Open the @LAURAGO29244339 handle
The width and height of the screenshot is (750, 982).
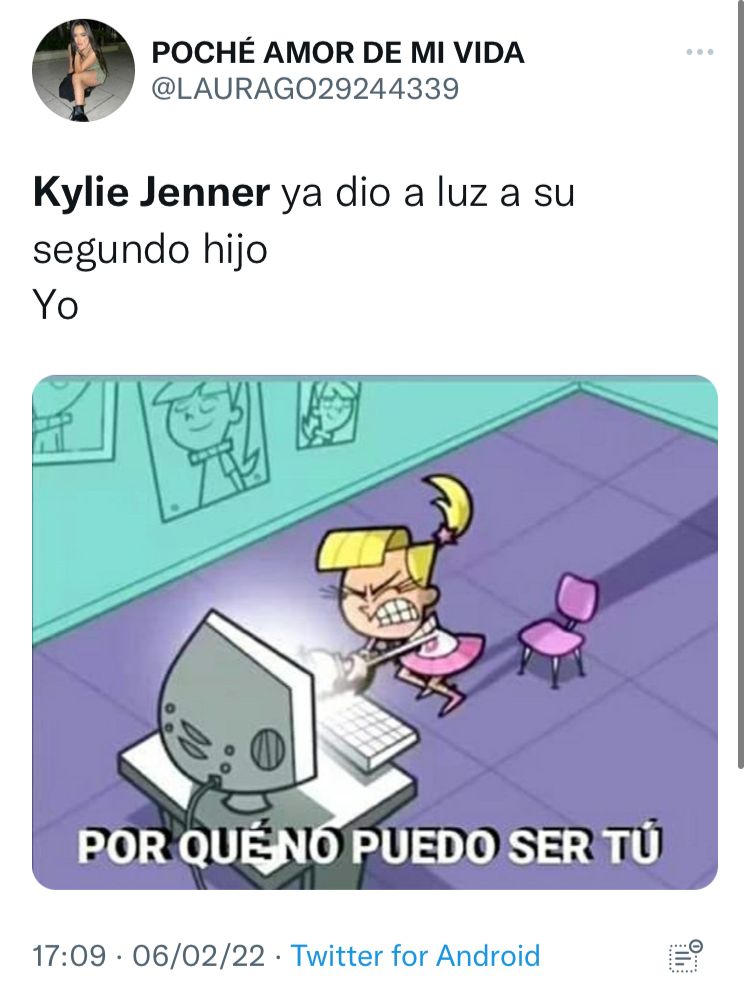[306, 89]
